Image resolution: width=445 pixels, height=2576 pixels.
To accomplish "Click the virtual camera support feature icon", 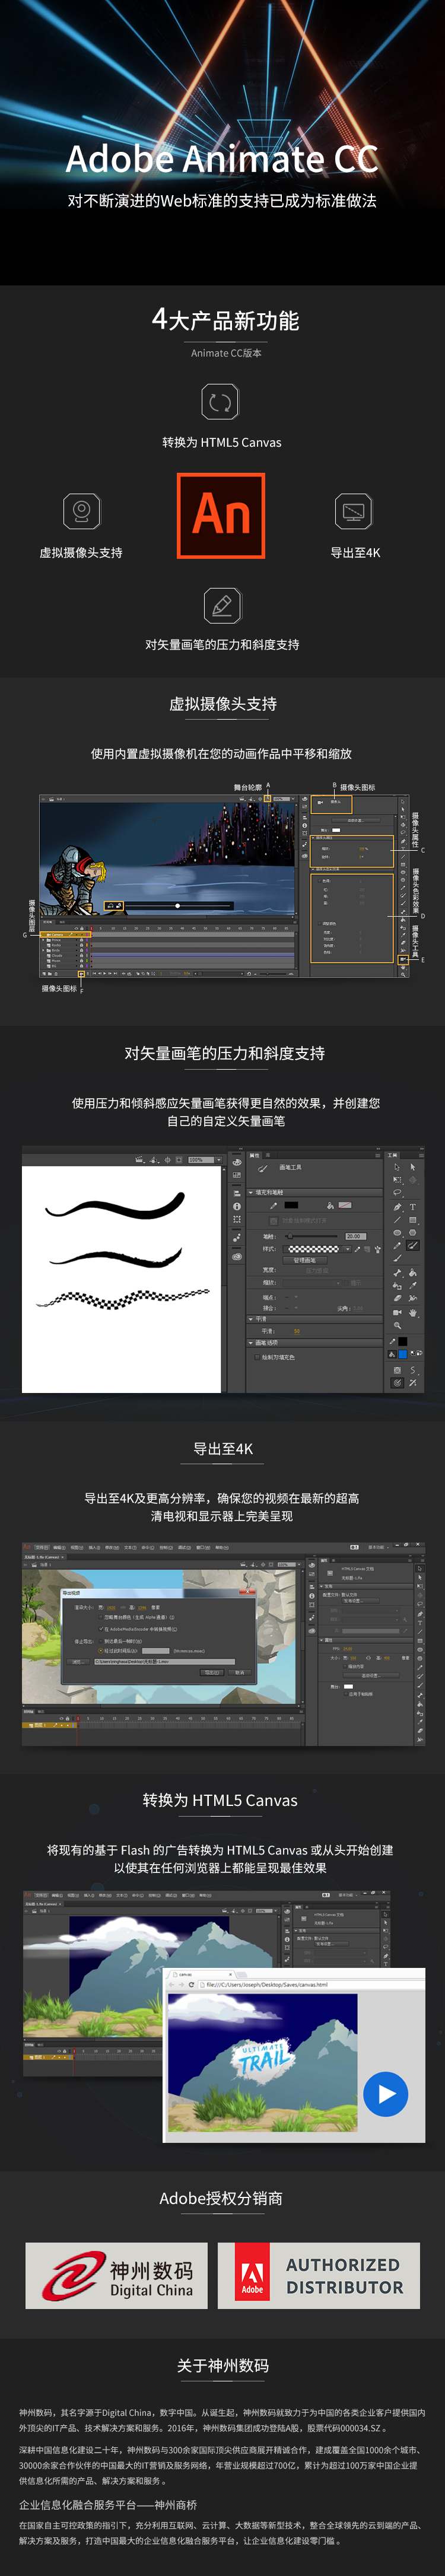I will tap(81, 512).
